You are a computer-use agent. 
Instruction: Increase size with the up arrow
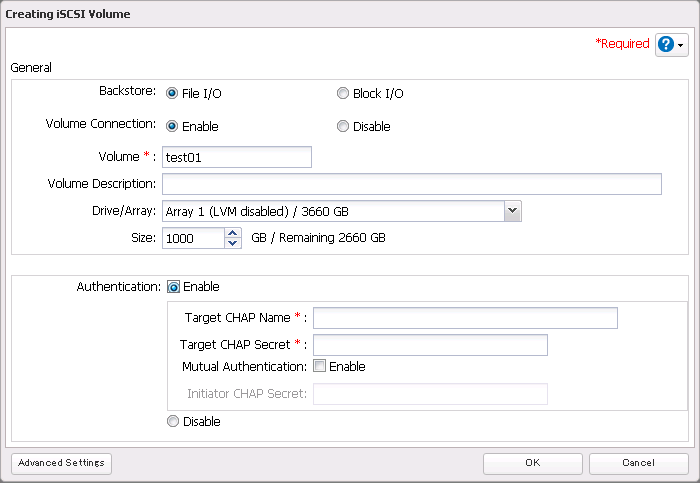[233, 233]
